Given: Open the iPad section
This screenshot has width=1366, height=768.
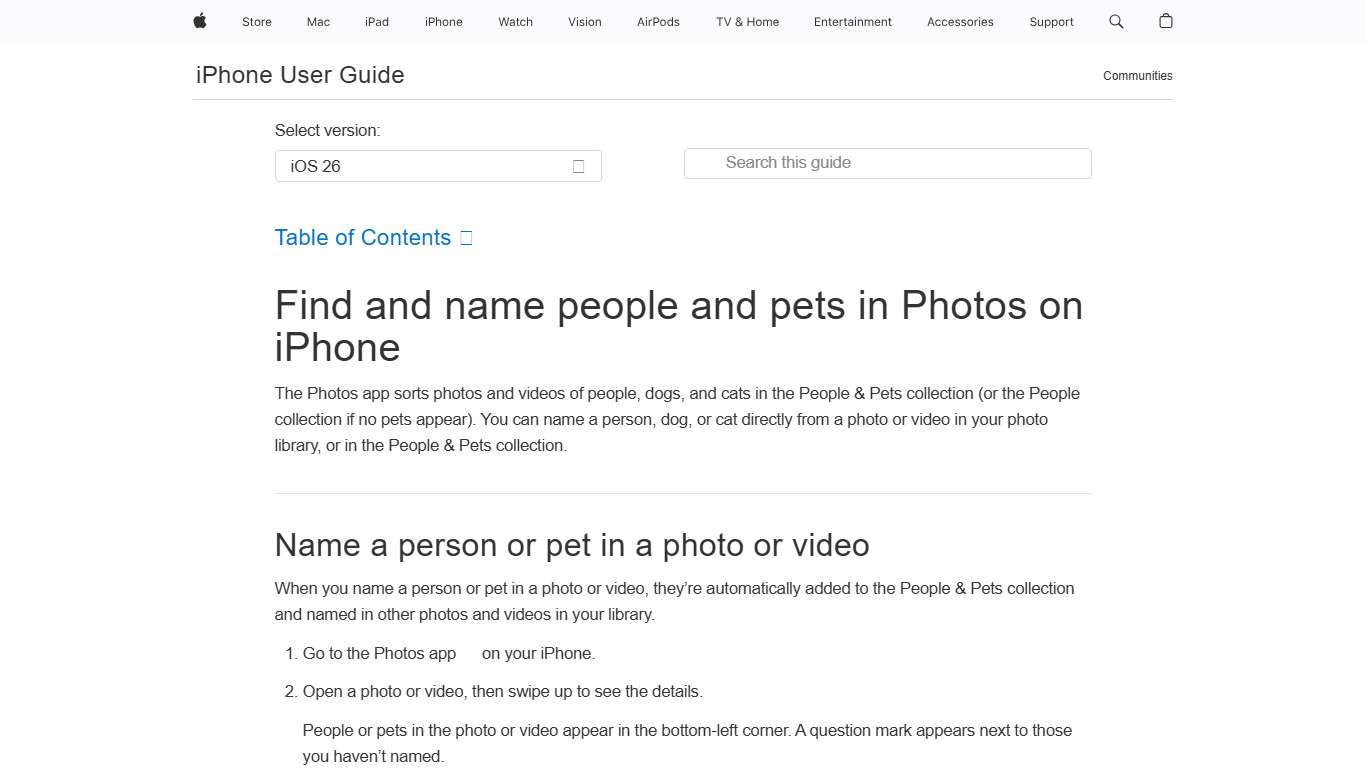Looking at the screenshot, I should (x=376, y=21).
